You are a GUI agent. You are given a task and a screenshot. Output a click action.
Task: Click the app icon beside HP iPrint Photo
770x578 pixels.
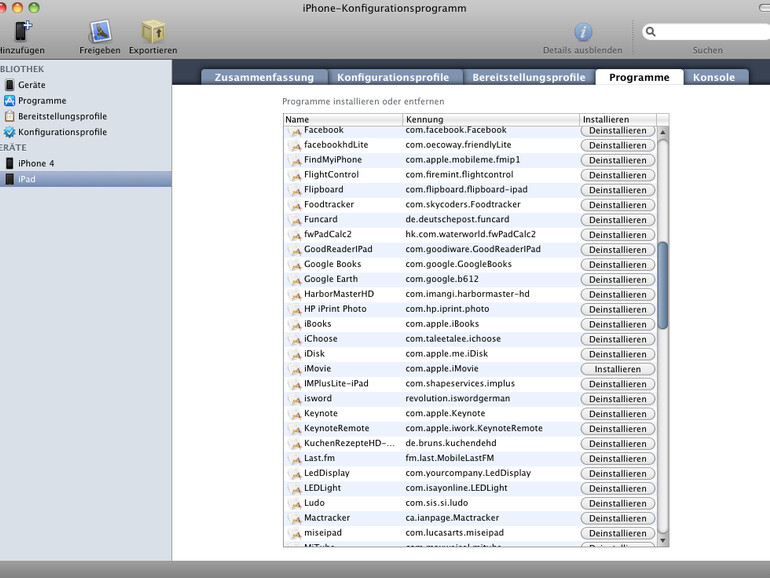[295, 309]
